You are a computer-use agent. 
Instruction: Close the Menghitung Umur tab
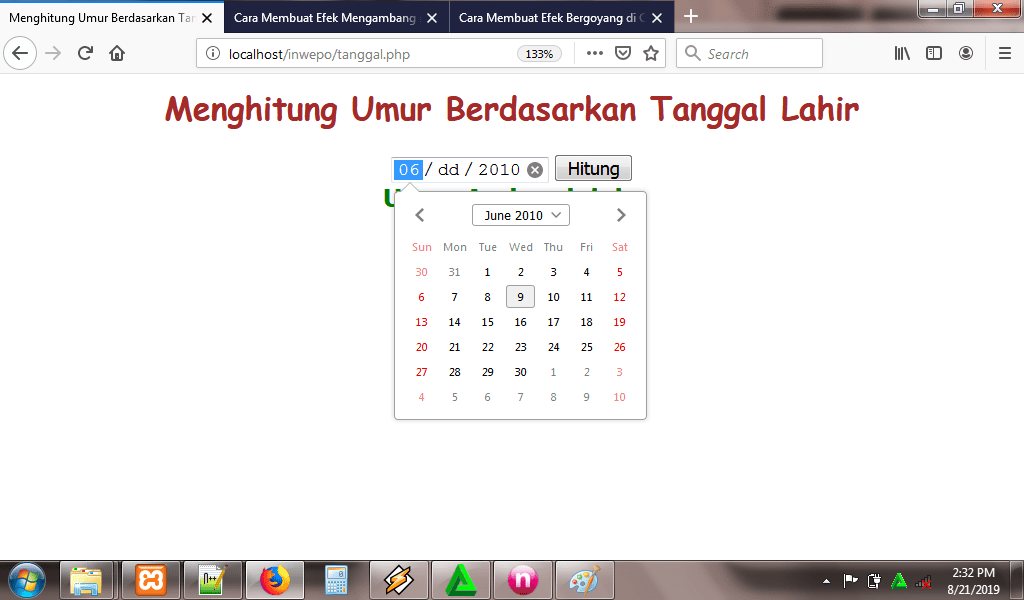pos(207,18)
